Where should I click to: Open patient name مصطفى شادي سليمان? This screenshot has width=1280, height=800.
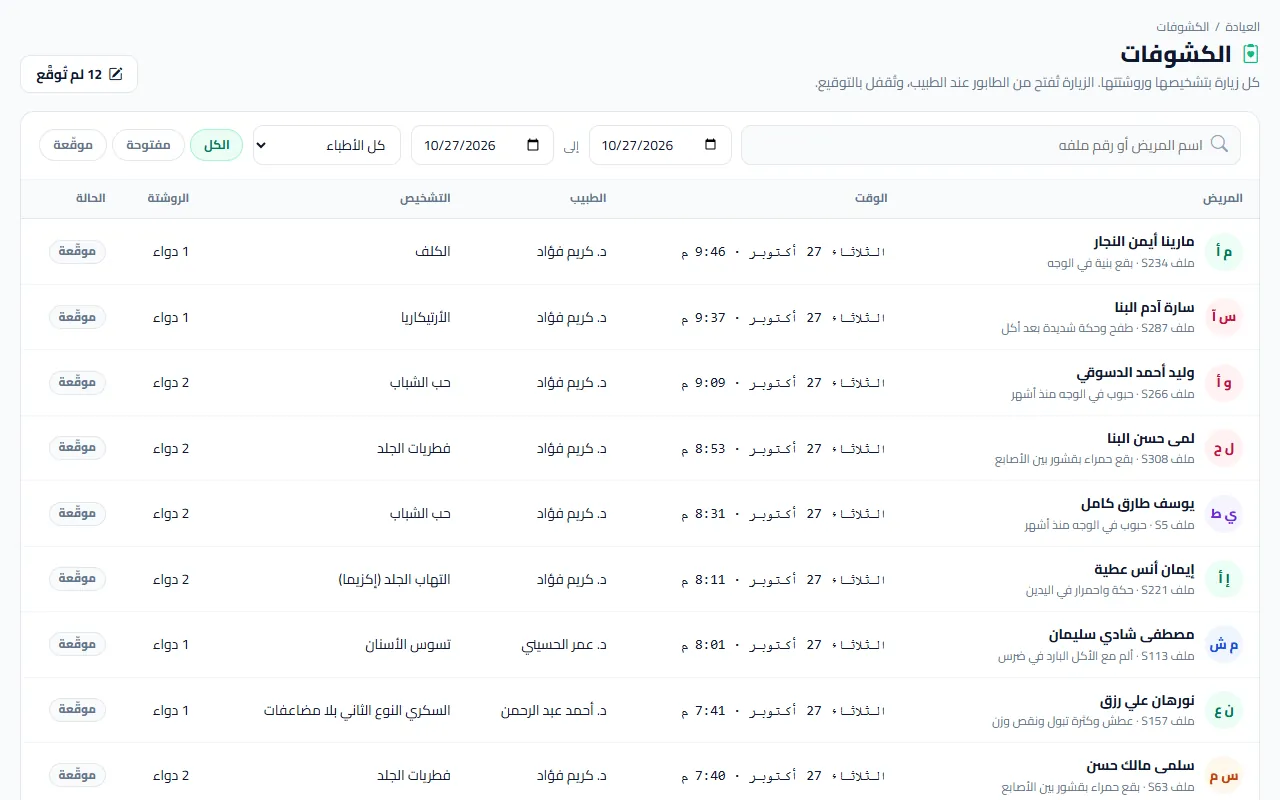(1122, 635)
